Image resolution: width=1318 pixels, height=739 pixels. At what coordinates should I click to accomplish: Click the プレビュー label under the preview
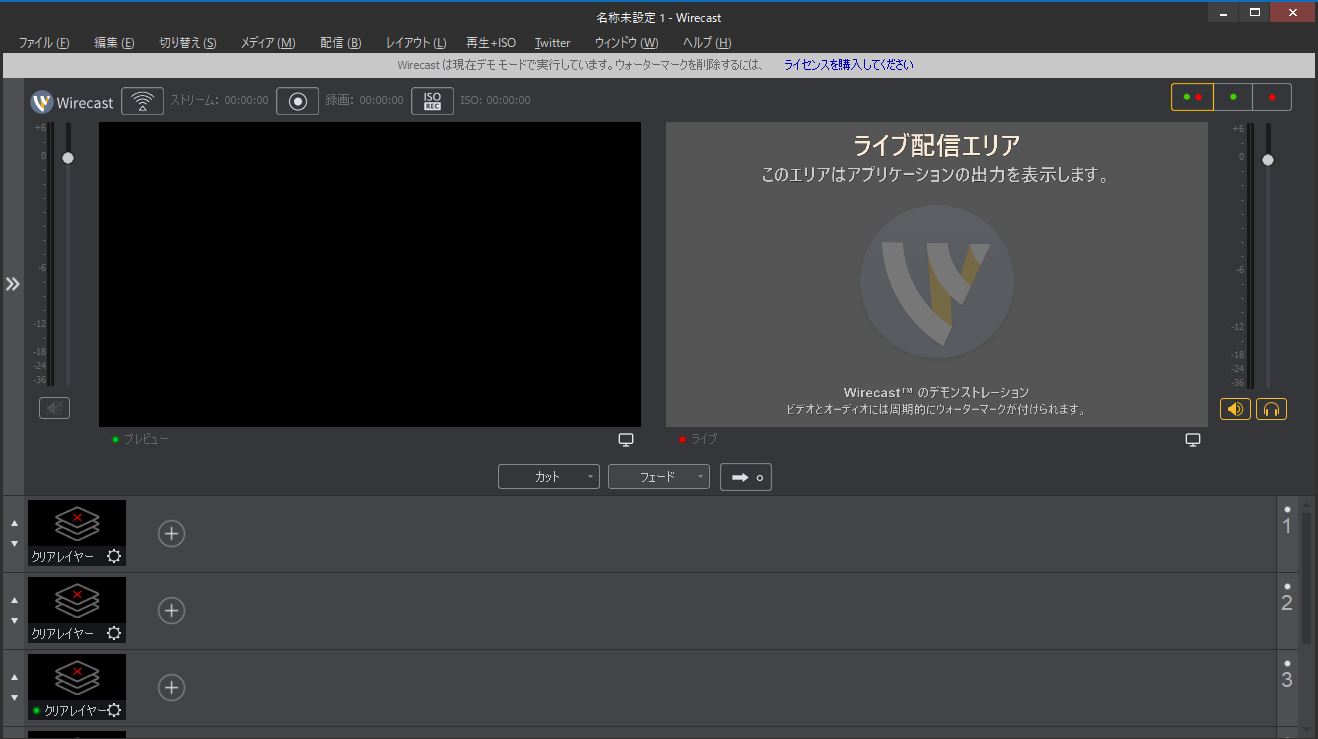146,440
